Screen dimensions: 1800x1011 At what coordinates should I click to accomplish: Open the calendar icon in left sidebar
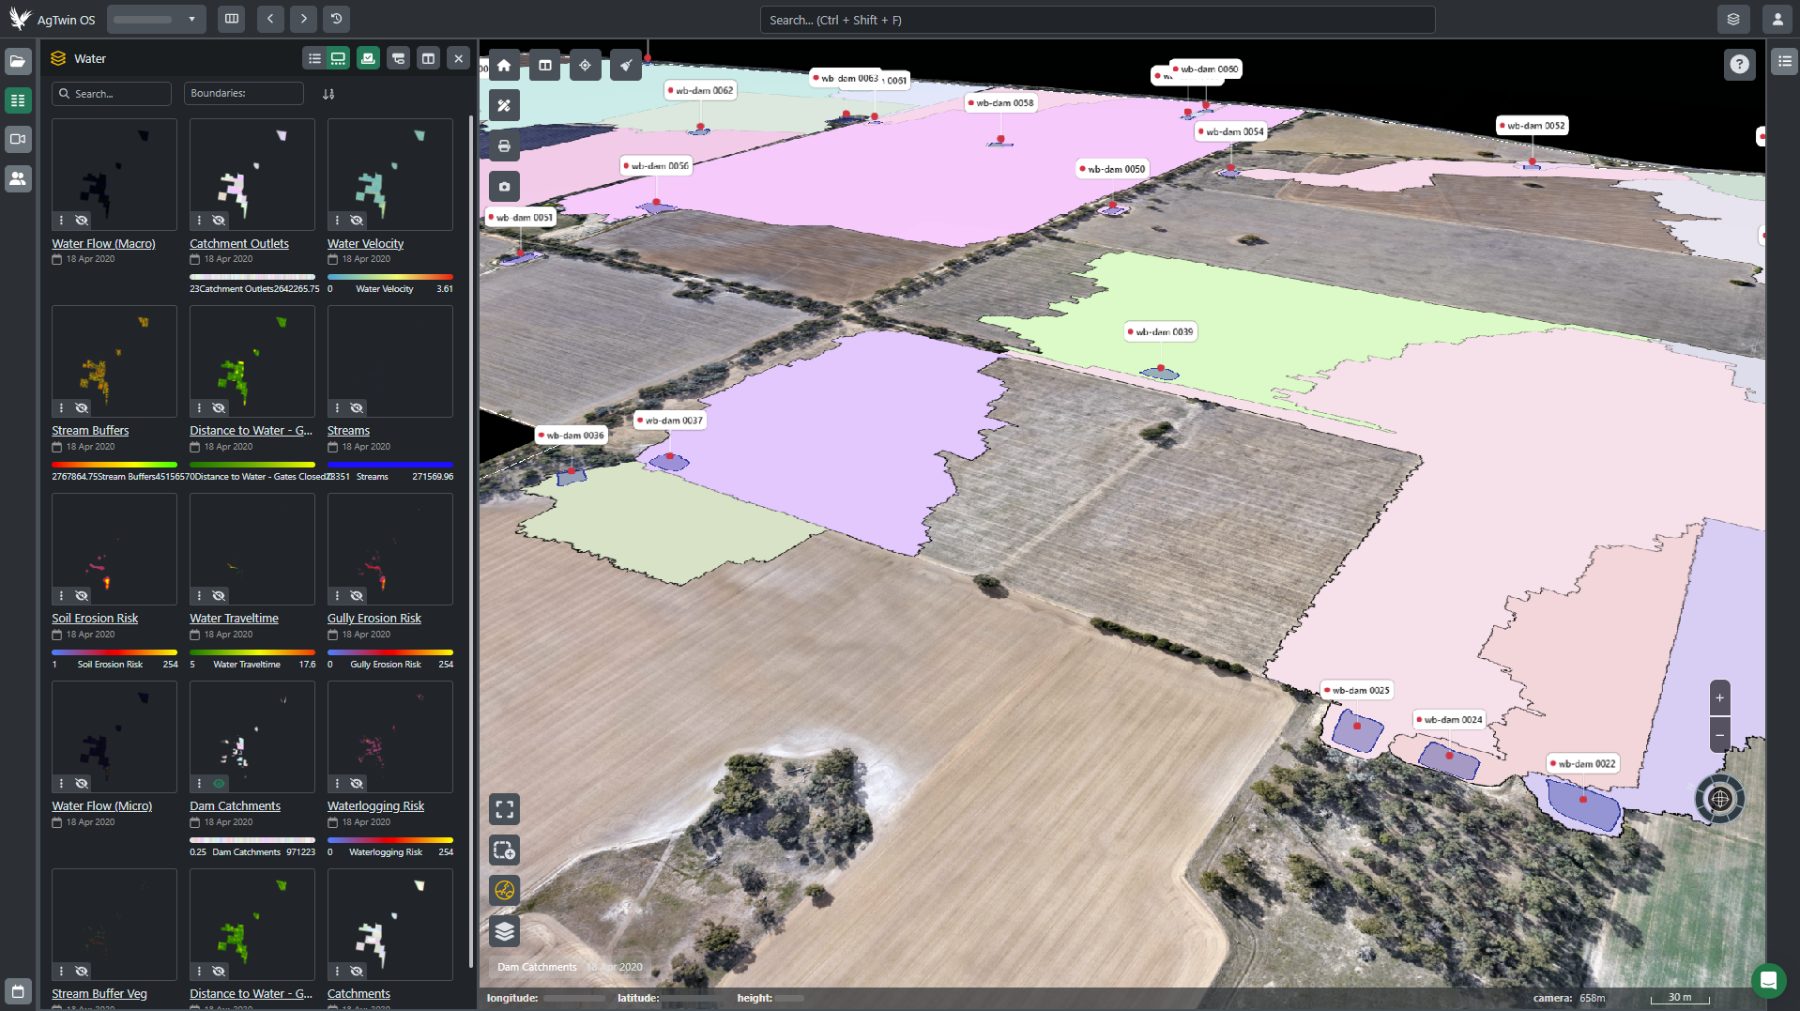18,991
